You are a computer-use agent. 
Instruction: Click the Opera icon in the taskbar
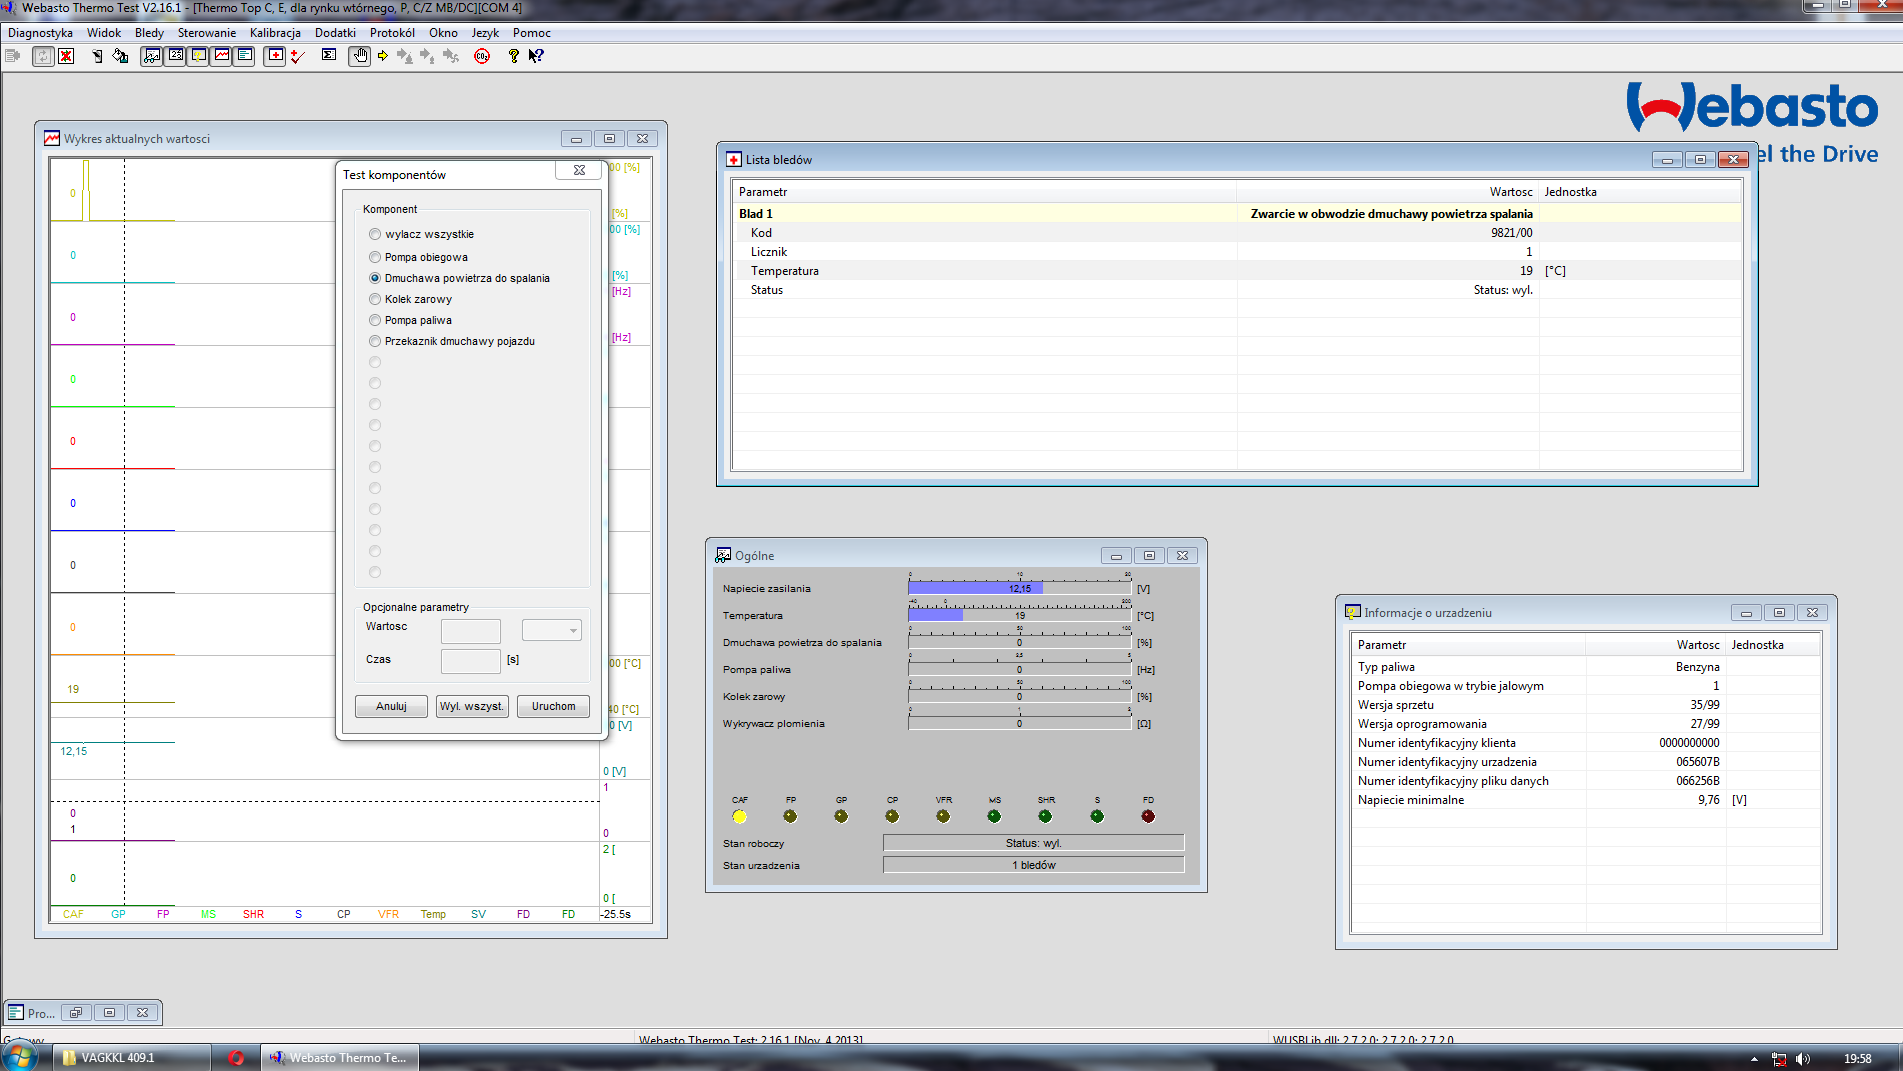(236, 1058)
